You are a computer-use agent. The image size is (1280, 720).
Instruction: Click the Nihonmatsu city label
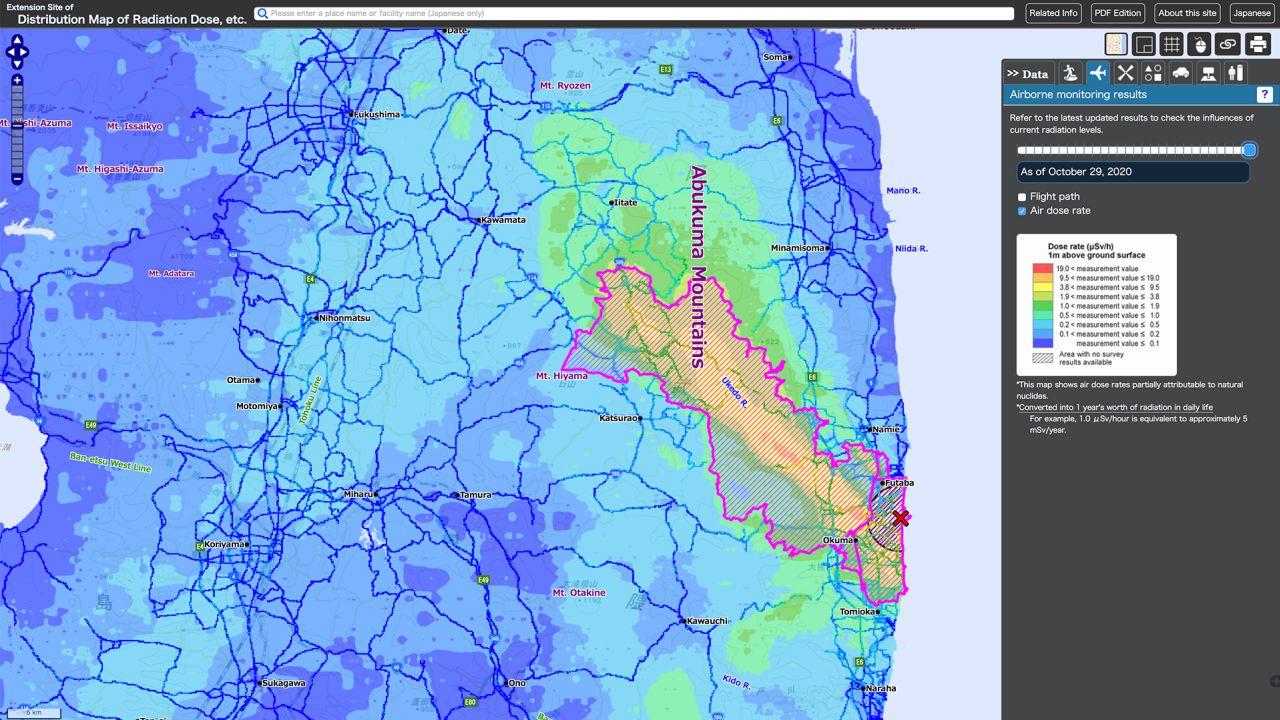coord(345,318)
